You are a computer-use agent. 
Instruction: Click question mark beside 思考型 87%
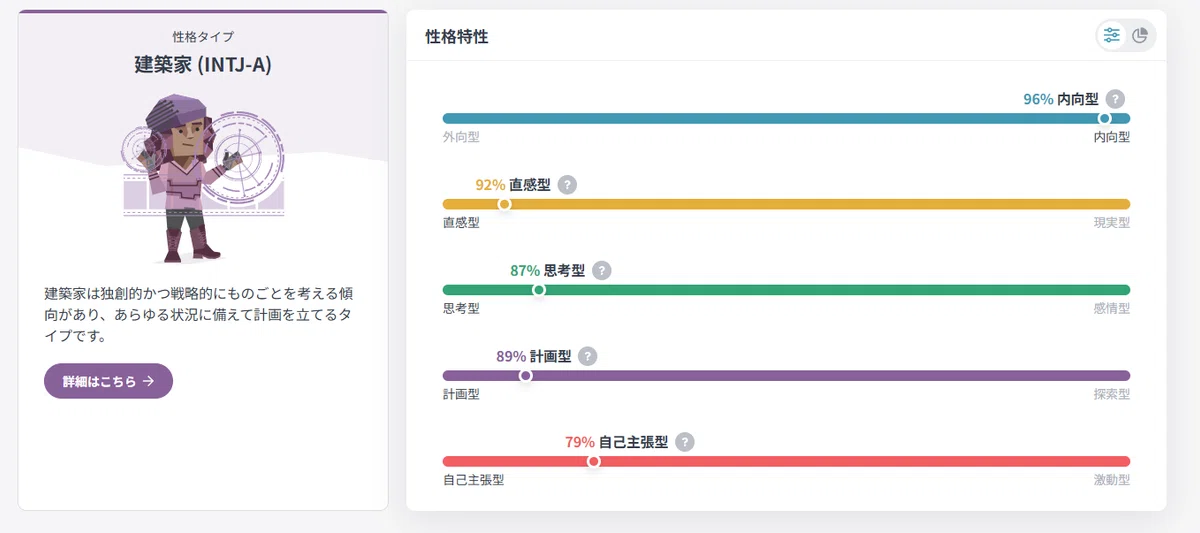[601, 270]
